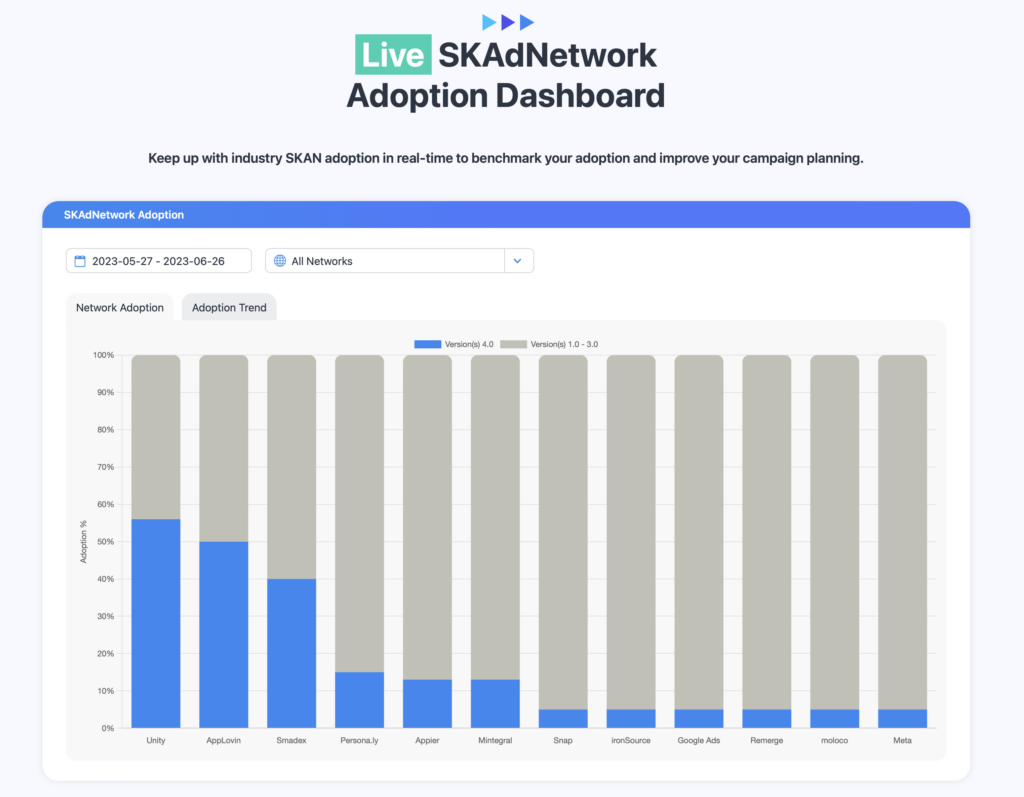Click the Smadex axis label
The width and height of the screenshot is (1024, 797).
pyautogui.click(x=292, y=740)
